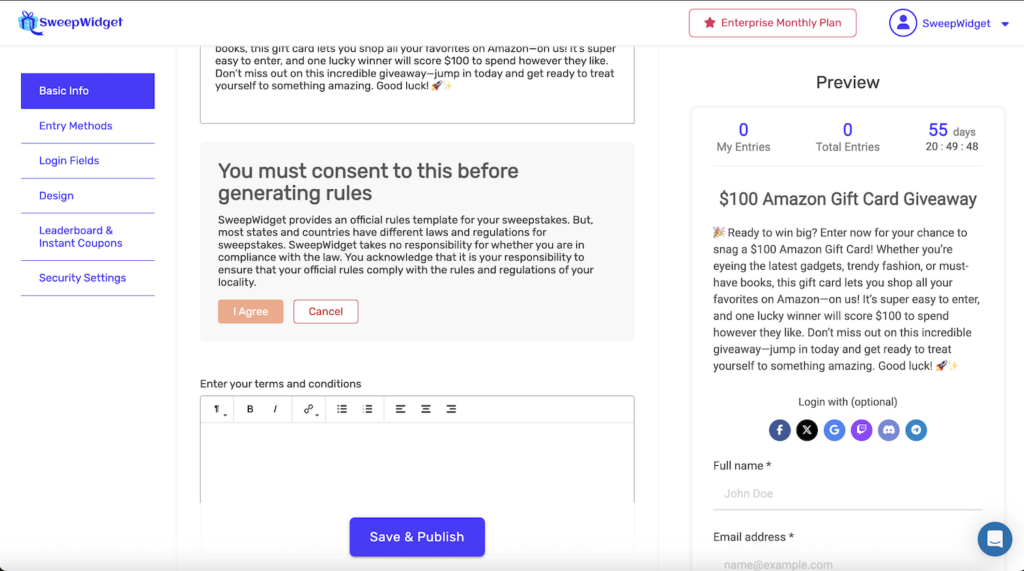Align terms text to the right
This screenshot has height=571, width=1024.
451,409
